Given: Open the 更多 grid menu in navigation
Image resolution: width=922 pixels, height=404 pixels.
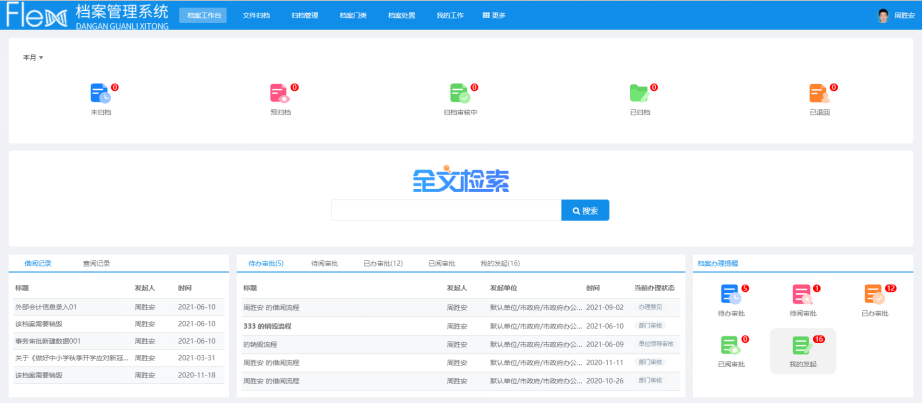Looking at the screenshot, I should [x=494, y=16].
